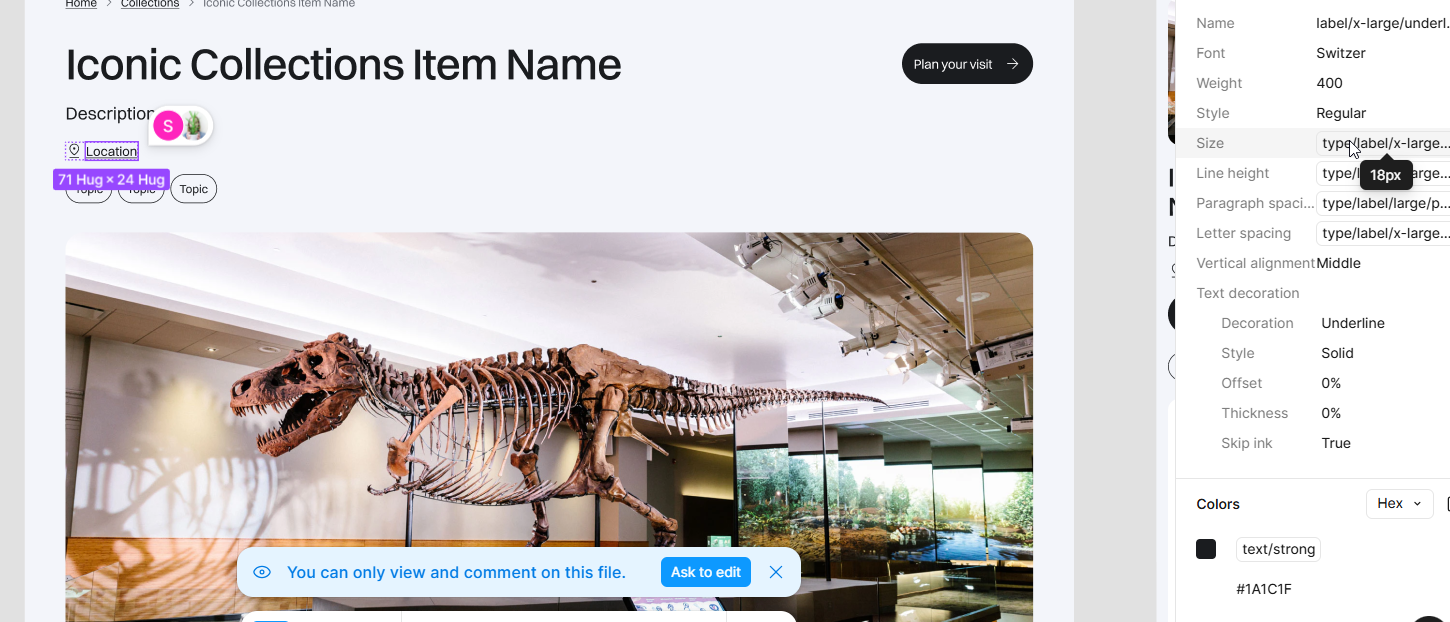Open the Hex color format dropdown
Image resolution: width=1450 pixels, height=622 pixels.
tap(1399, 504)
